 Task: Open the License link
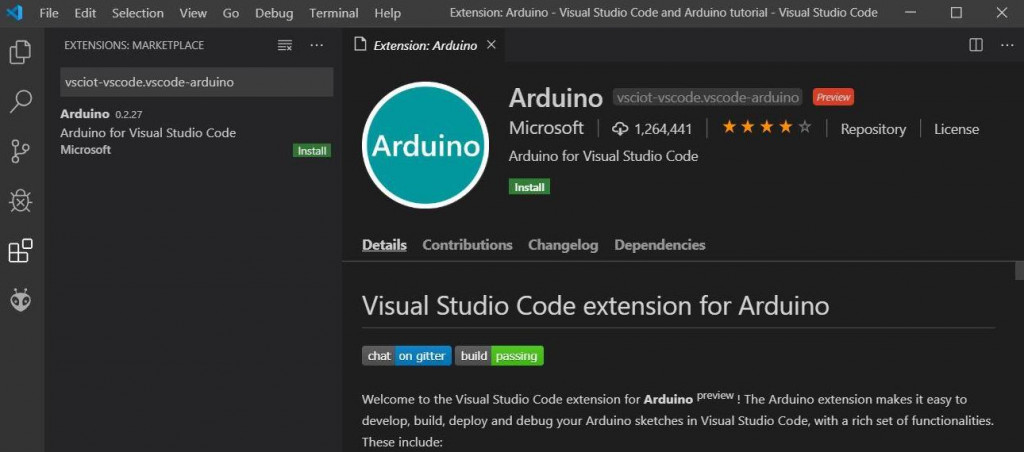(x=956, y=129)
